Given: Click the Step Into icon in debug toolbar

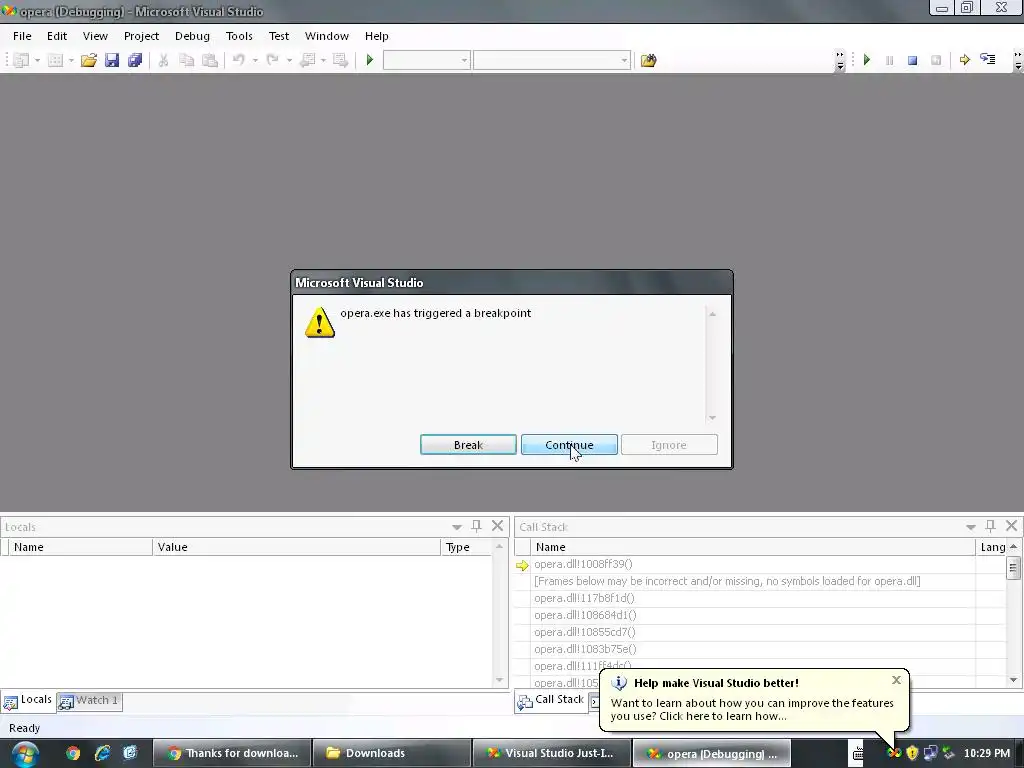Looking at the screenshot, I should pyautogui.click(x=987, y=60).
